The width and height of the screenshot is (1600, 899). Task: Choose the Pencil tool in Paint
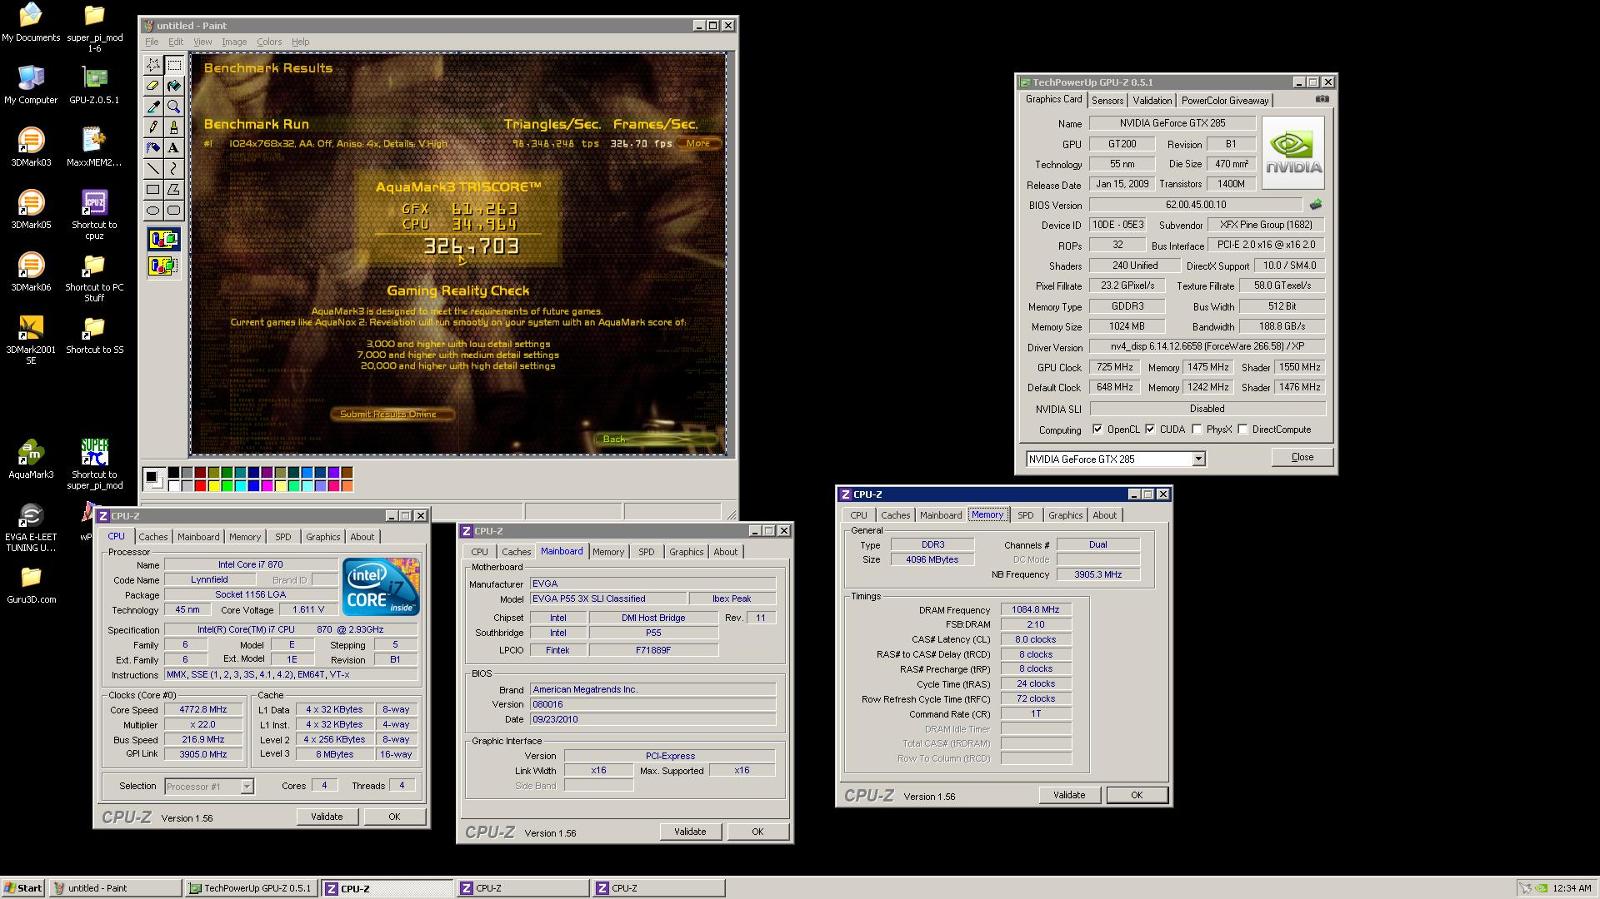click(x=153, y=127)
